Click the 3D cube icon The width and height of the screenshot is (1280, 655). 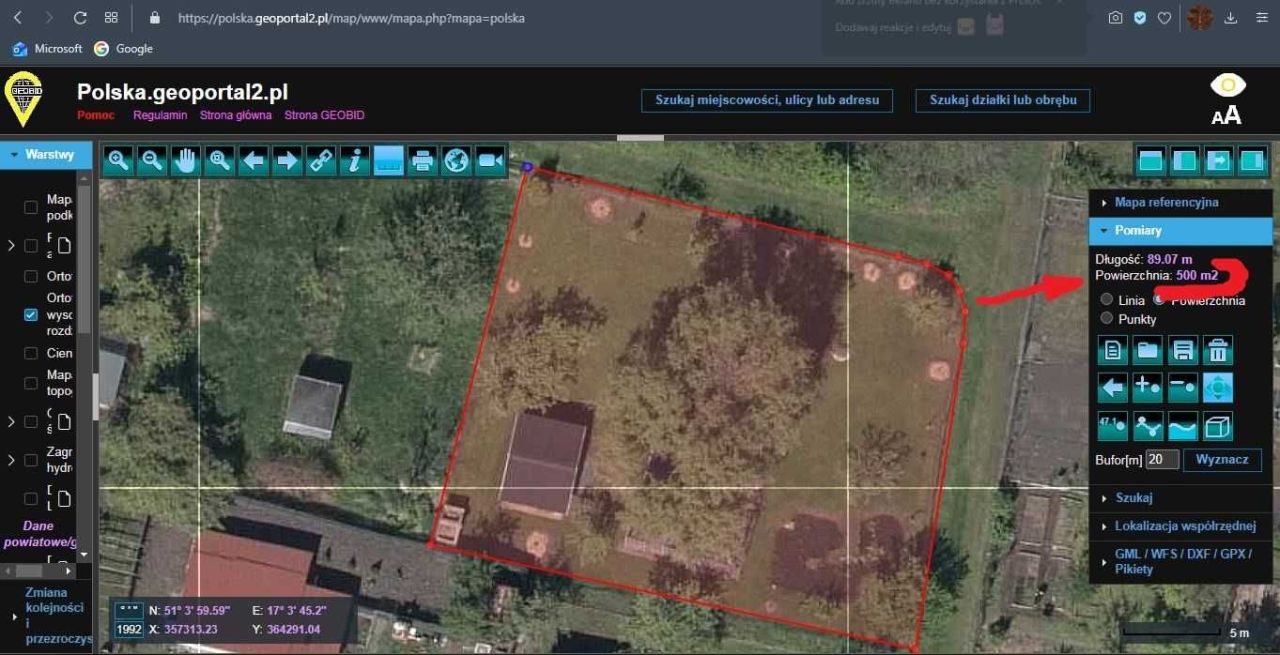[x=1218, y=426]
